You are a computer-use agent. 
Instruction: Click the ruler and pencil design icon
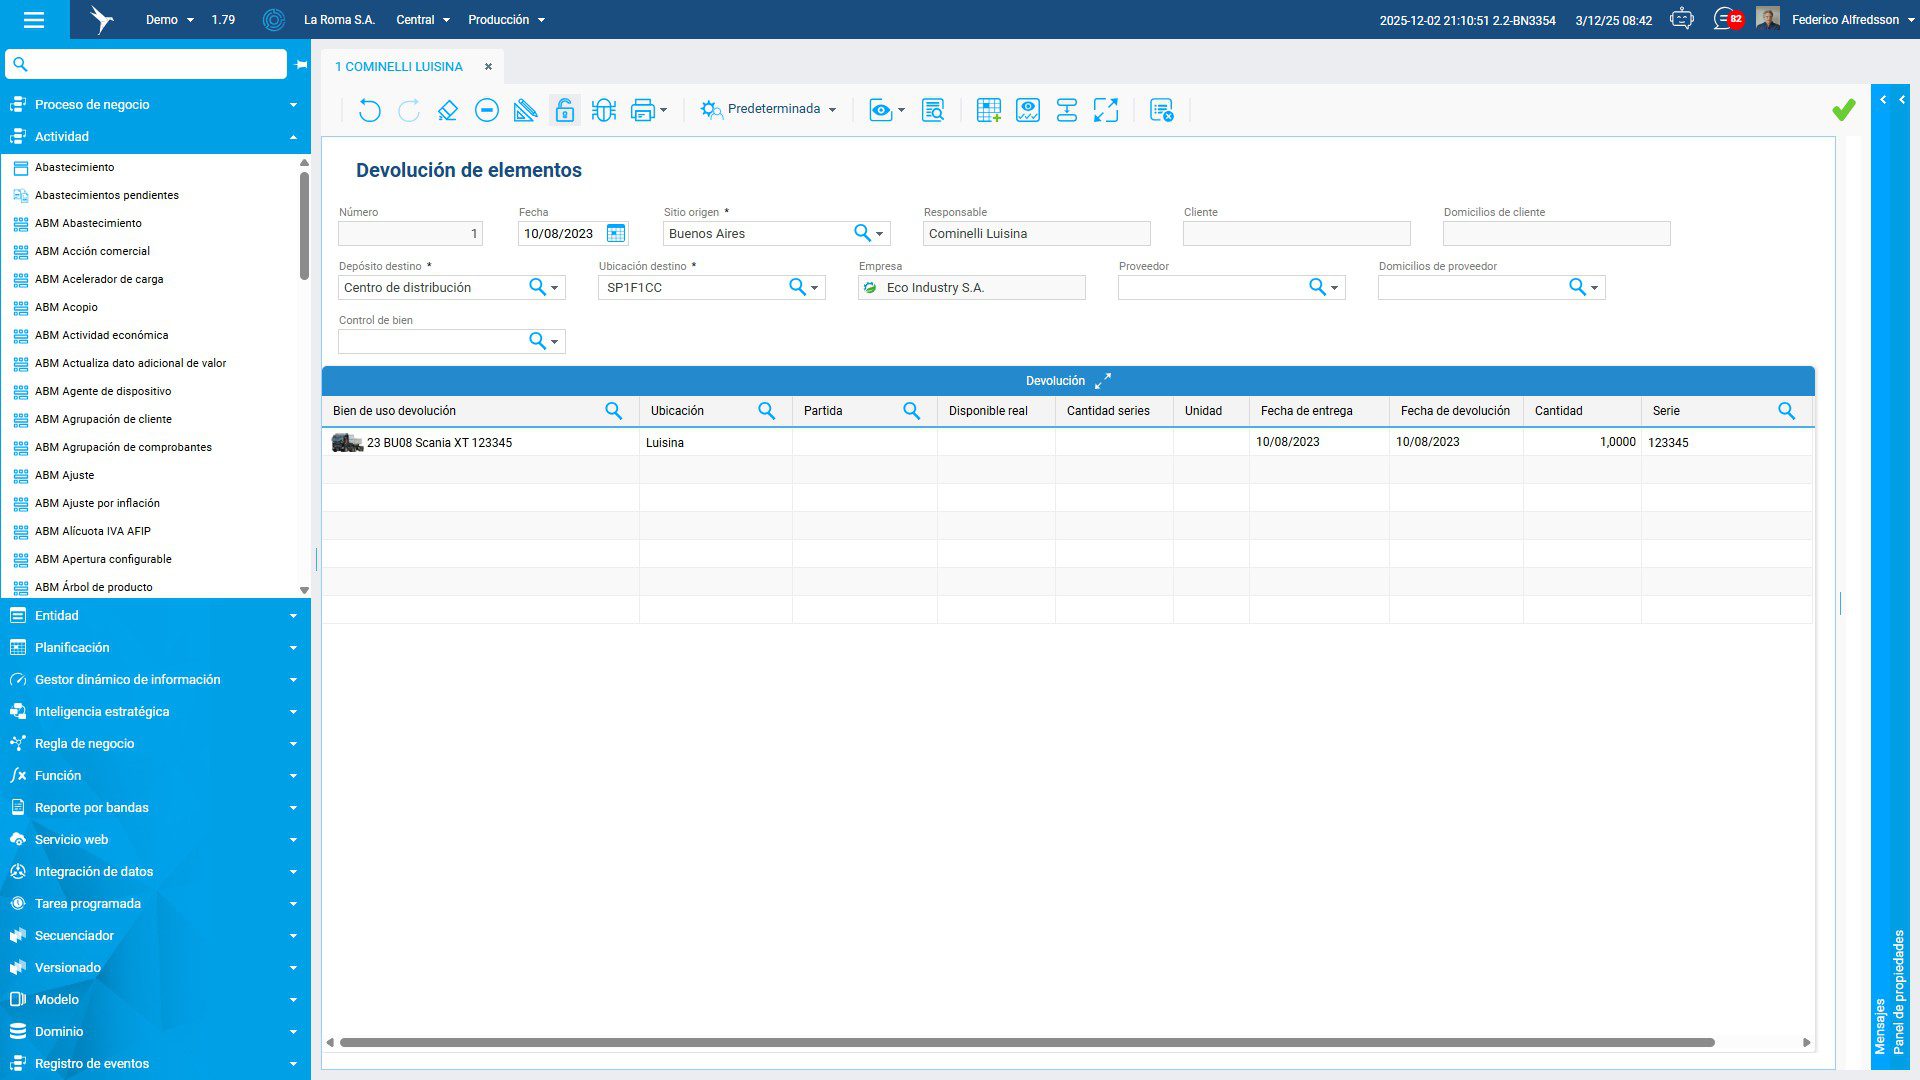click(525, 110)
